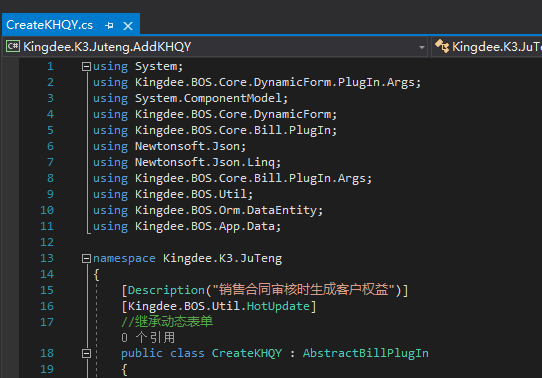Click the opening brace on line 14
Screen dimensions: 542x378
[x=96, y=275]
